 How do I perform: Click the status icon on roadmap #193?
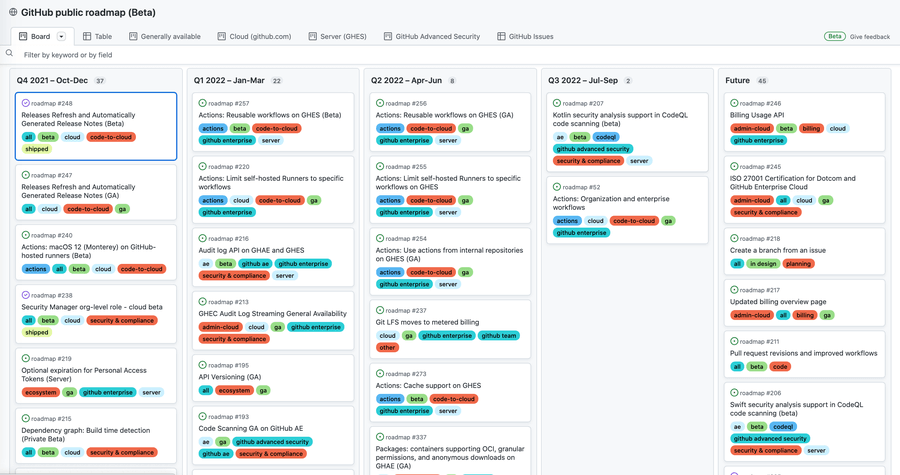[x=203, y=416]
